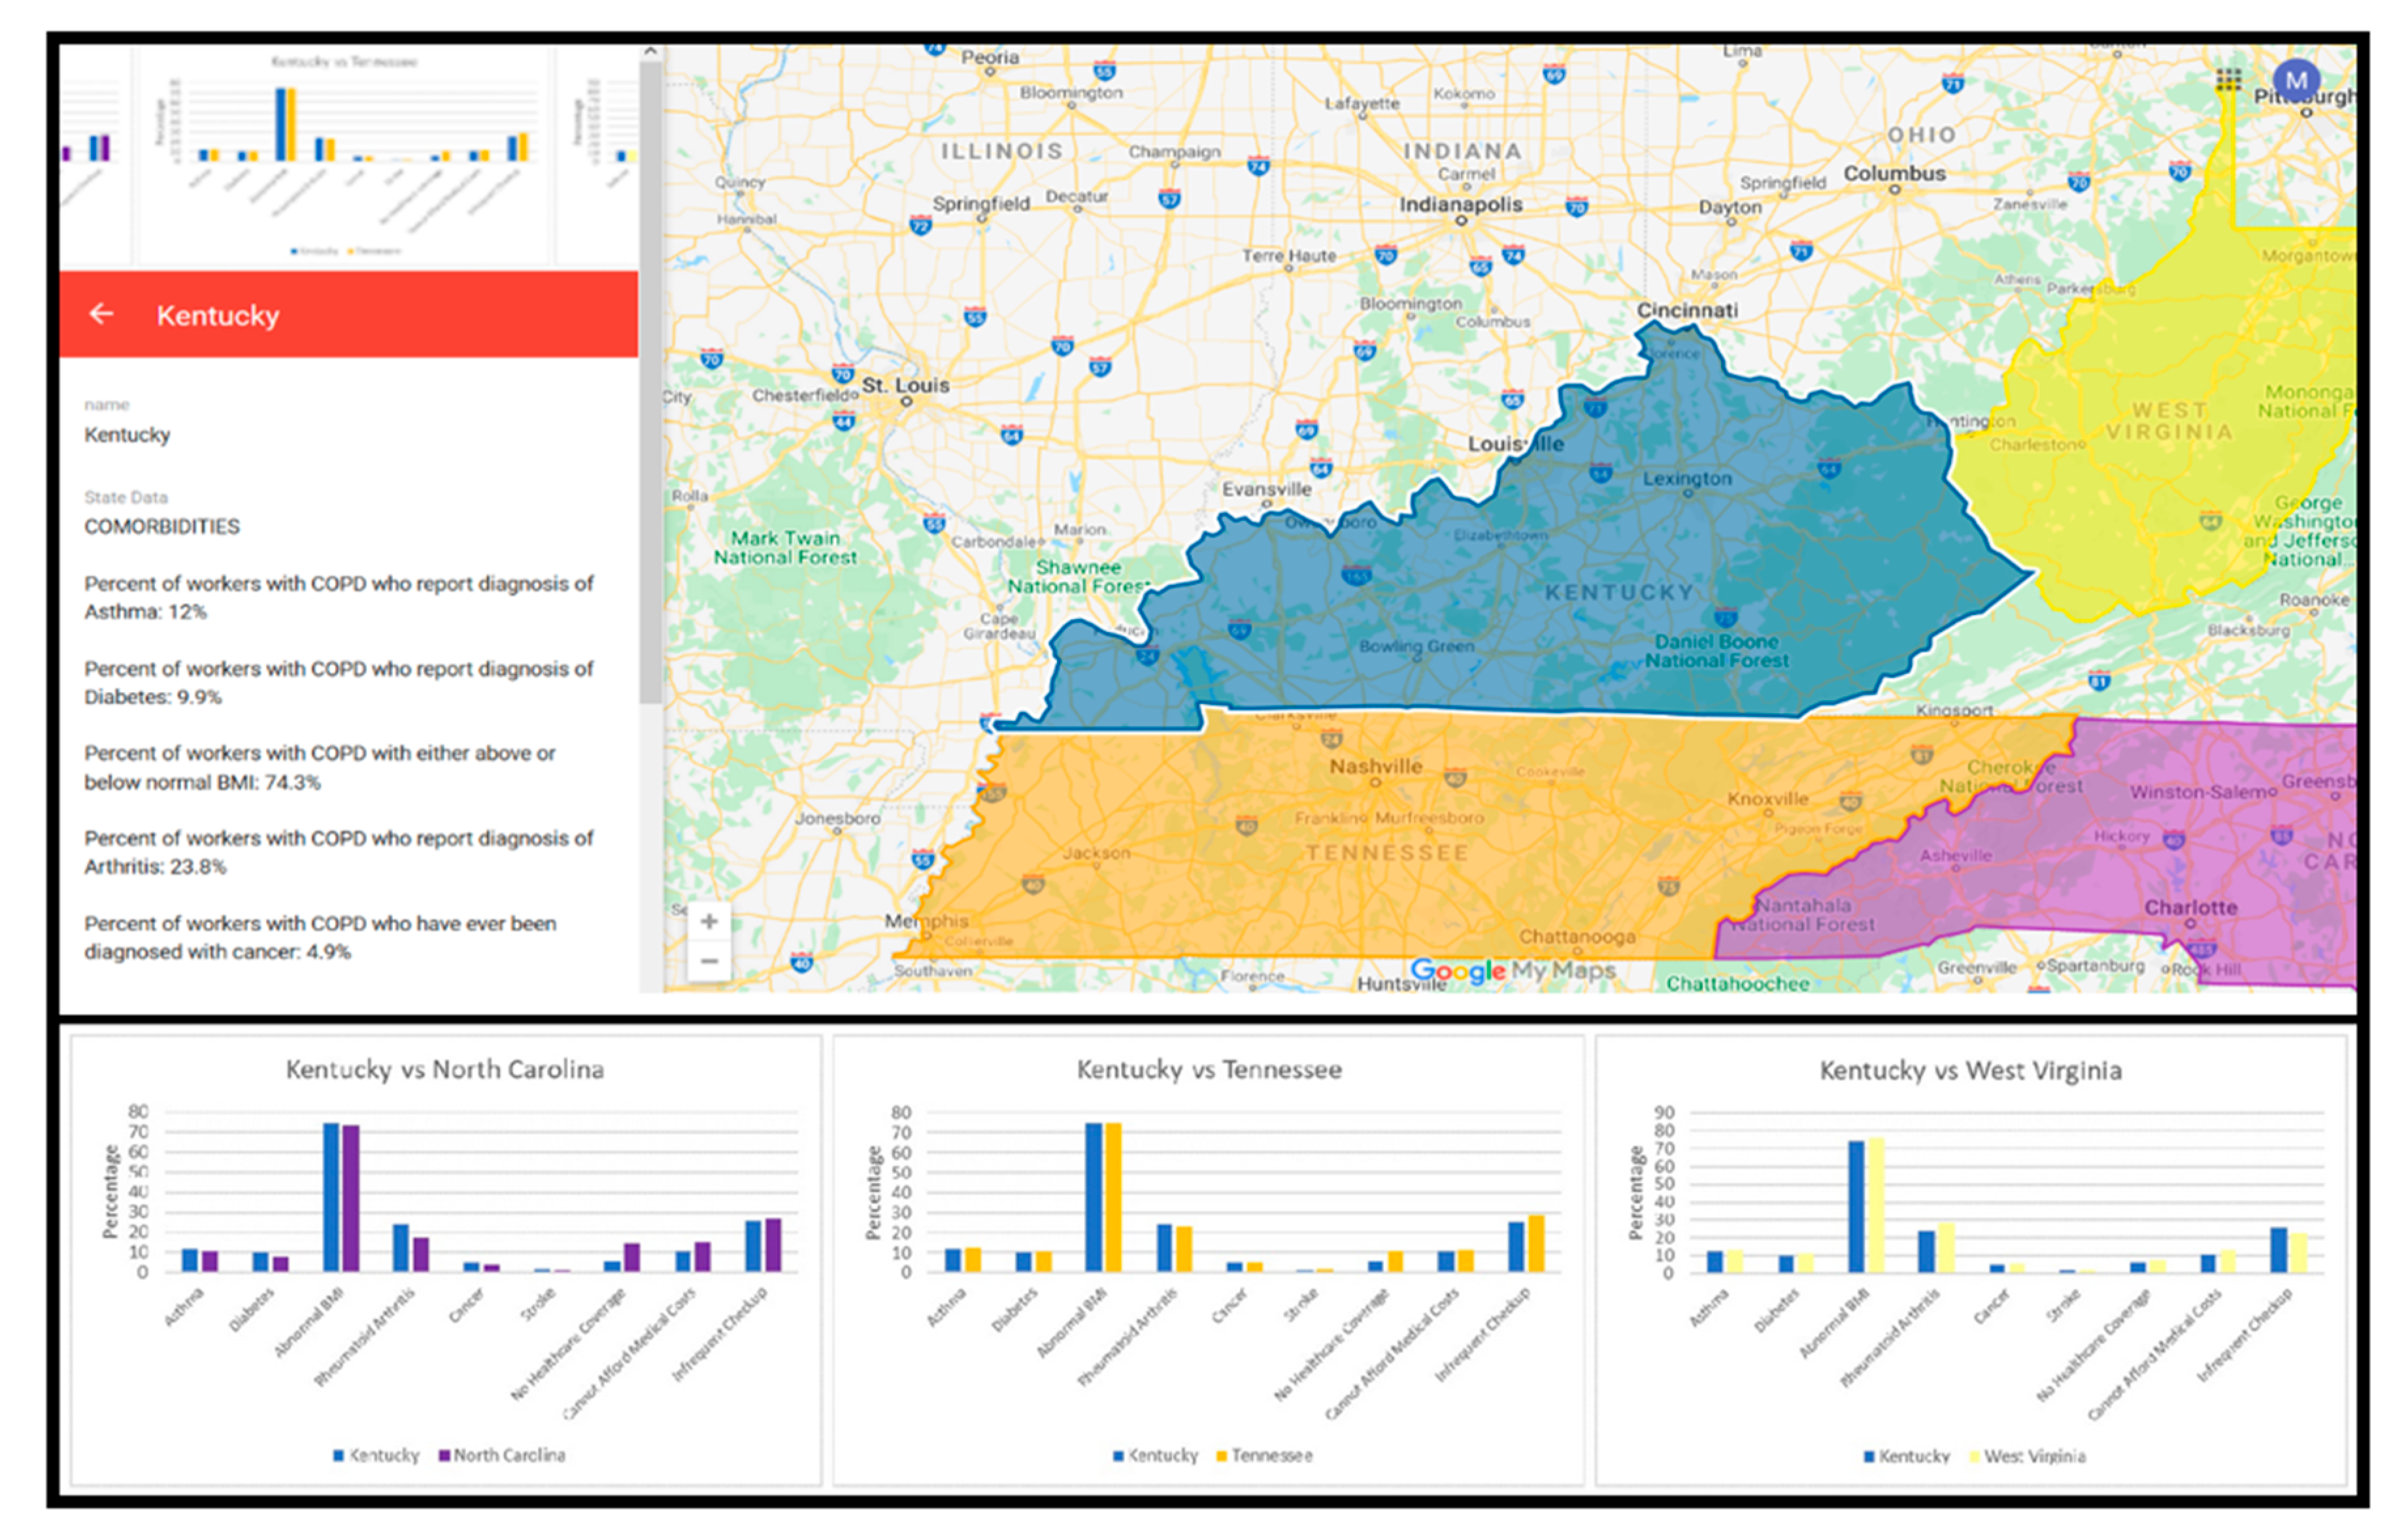Click the purple M account avatar
The height and width of the screenshot is (1536, 2408).
click(x=2296, y=80)
